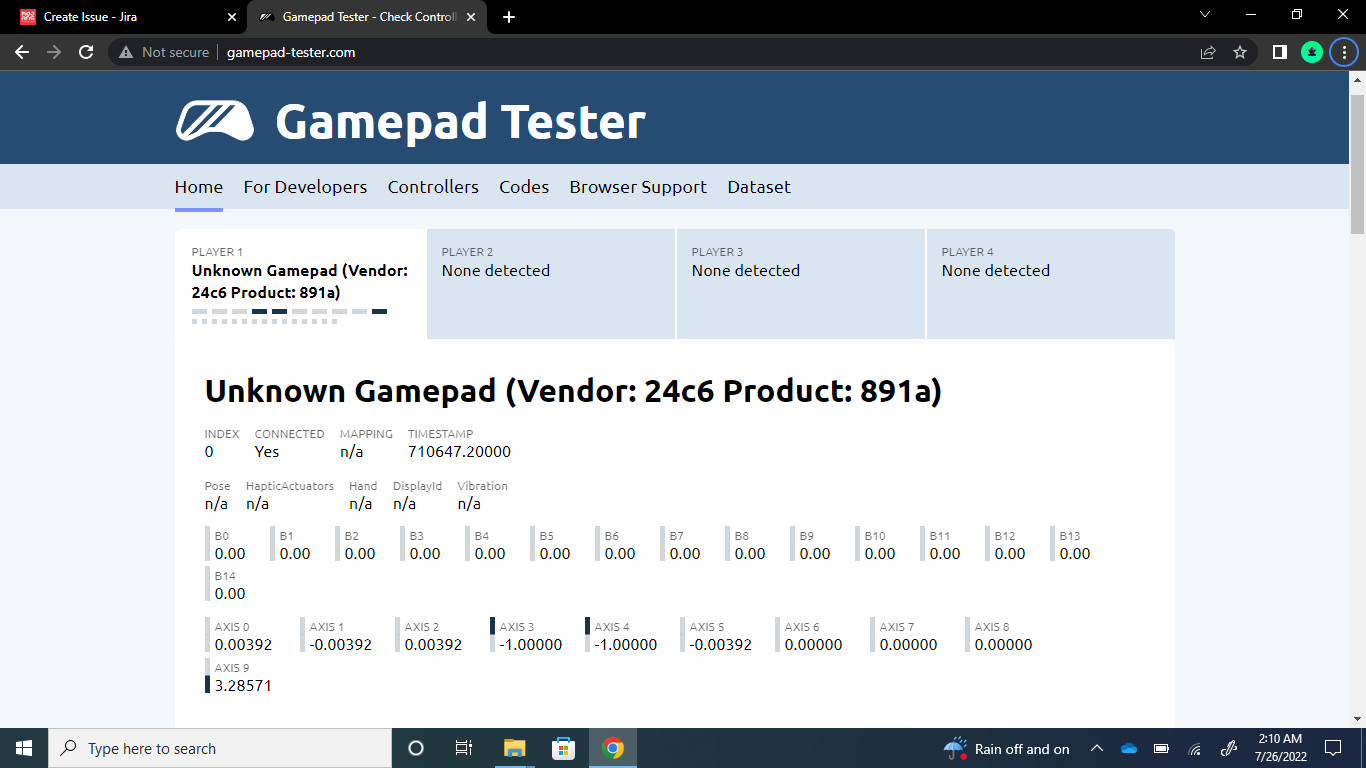Bookmark this page with the star icon
The width and height of the screenshot is (1366, 768).
pos(1240,52)
